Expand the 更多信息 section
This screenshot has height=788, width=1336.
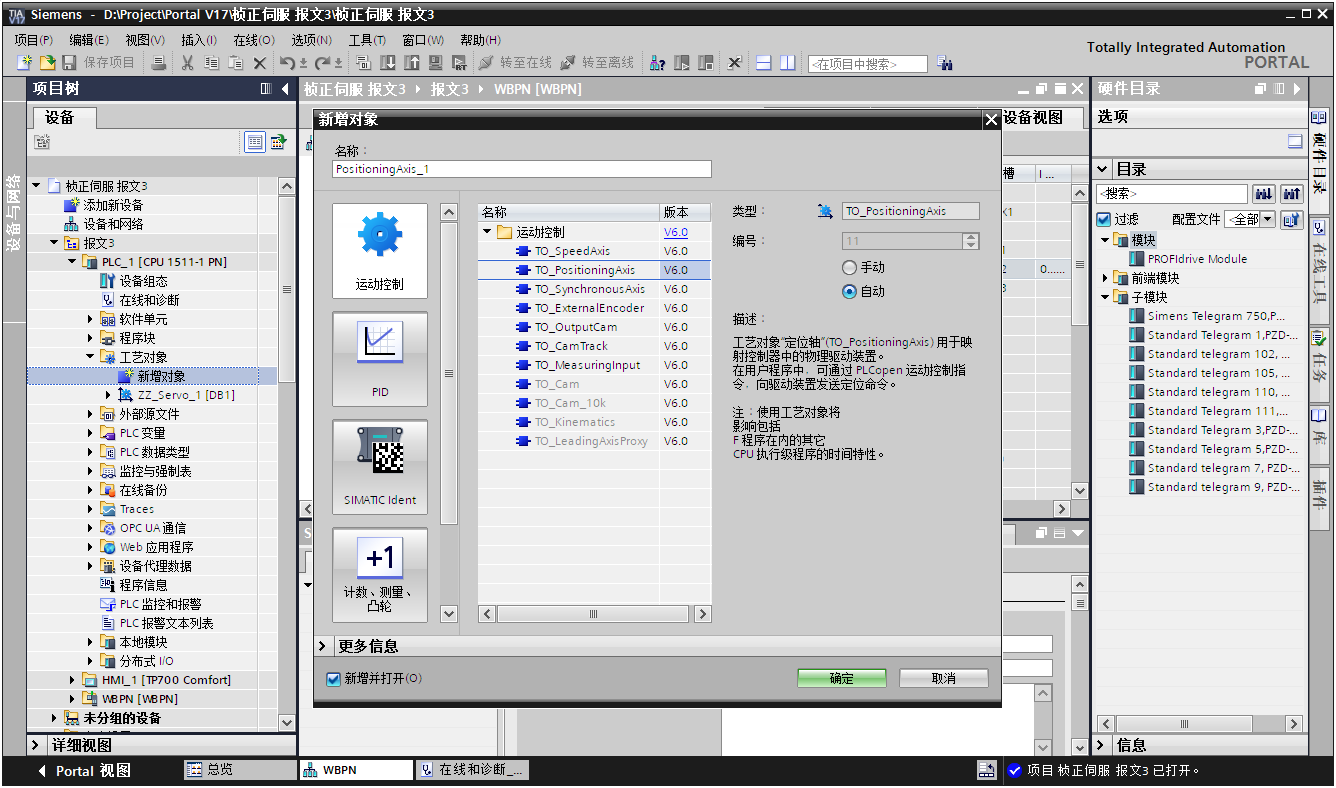(x=324, y=646)
